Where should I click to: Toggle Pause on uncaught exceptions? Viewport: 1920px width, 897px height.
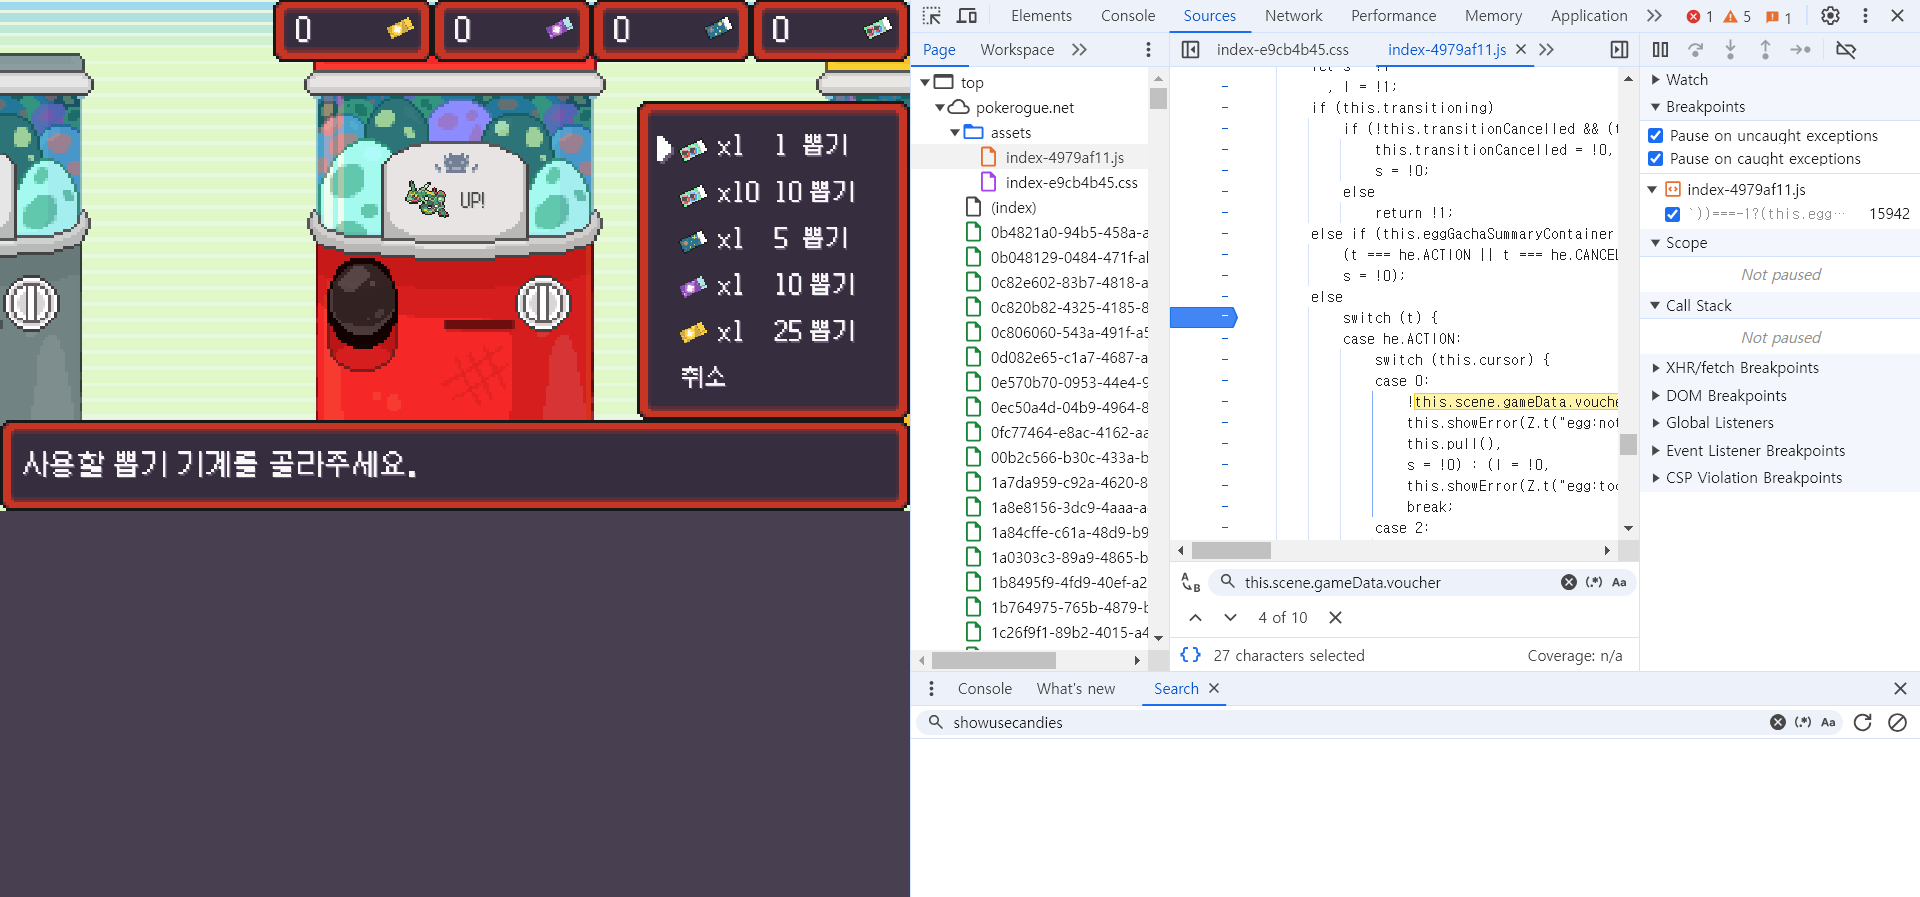(x=1655, y=135)
